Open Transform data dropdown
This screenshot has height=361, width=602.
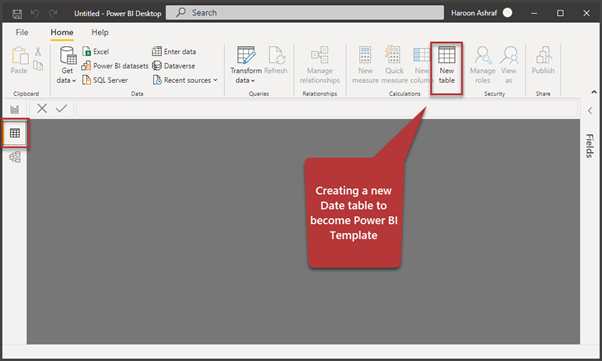(x=246, y=65)
